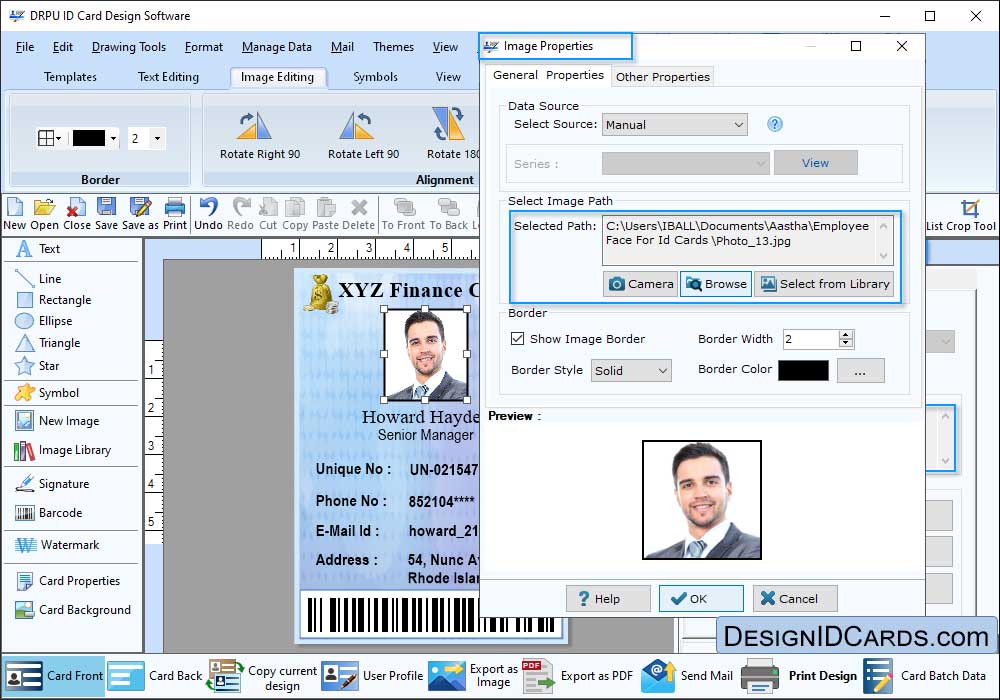The height and width of the screenshot is (700, 1000).
Task: Click the Rotate Left 90 icon
Action: pyautogui.click(x=358, y=126)
